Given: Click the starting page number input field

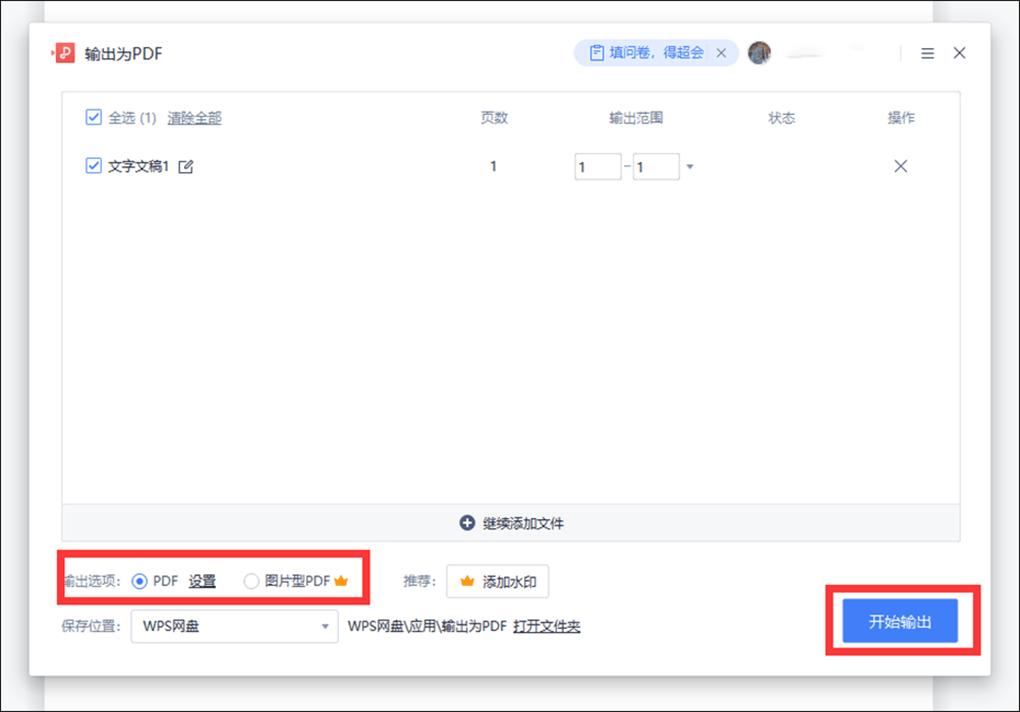Looking at the screenshot, I should (x=597, y=166).
